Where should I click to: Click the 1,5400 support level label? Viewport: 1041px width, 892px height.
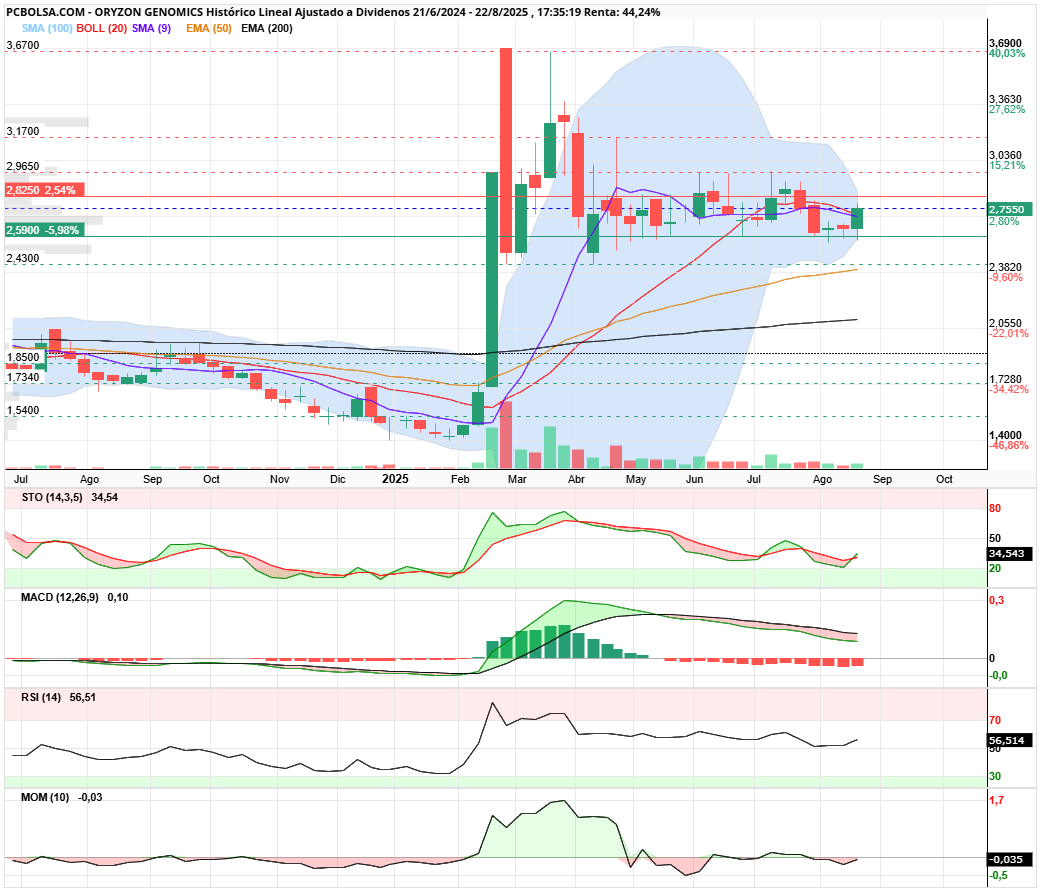[23, 410]
